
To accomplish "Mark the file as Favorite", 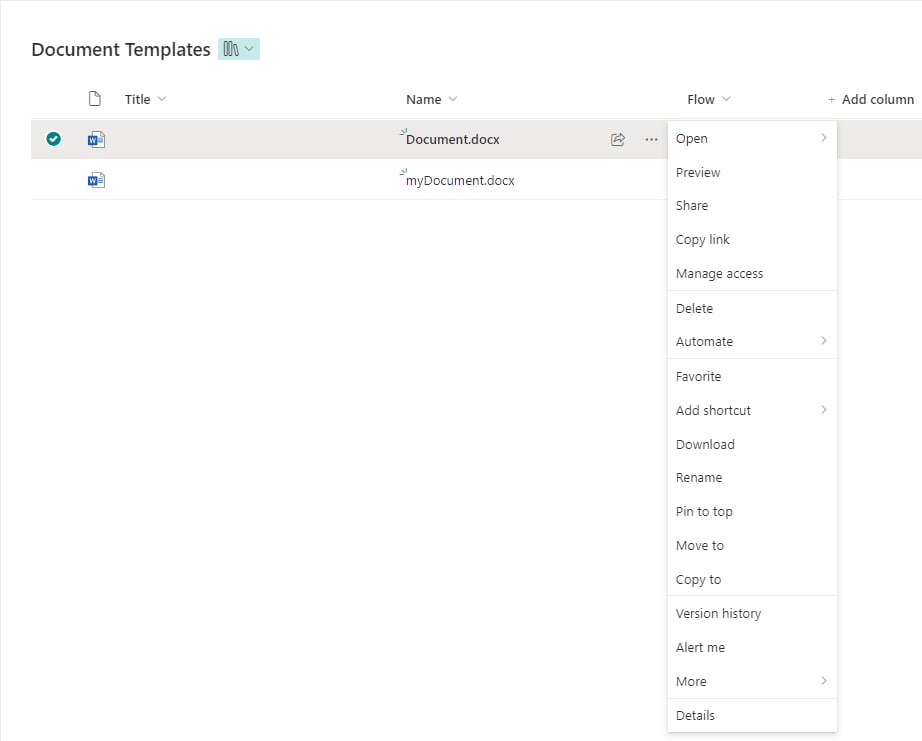I will click(752, 376).
